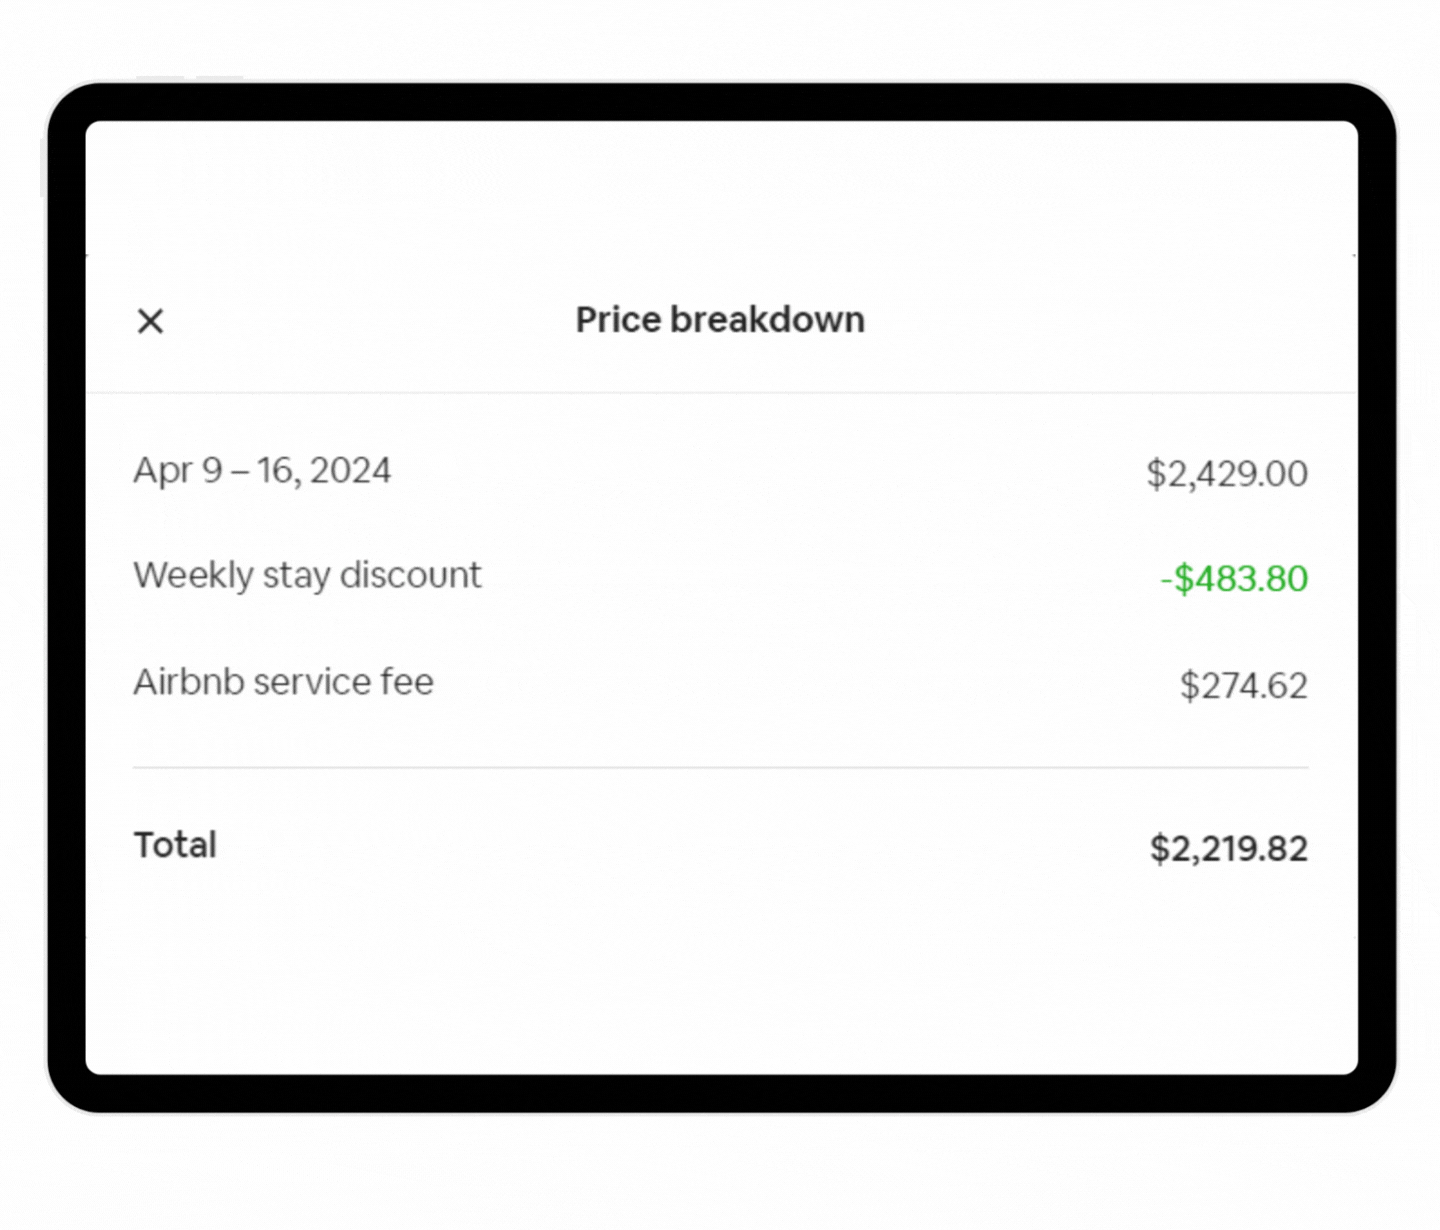Select the Airbnb service fee label
Screen dimensions: 1440x1230
[x=283, y=682]
